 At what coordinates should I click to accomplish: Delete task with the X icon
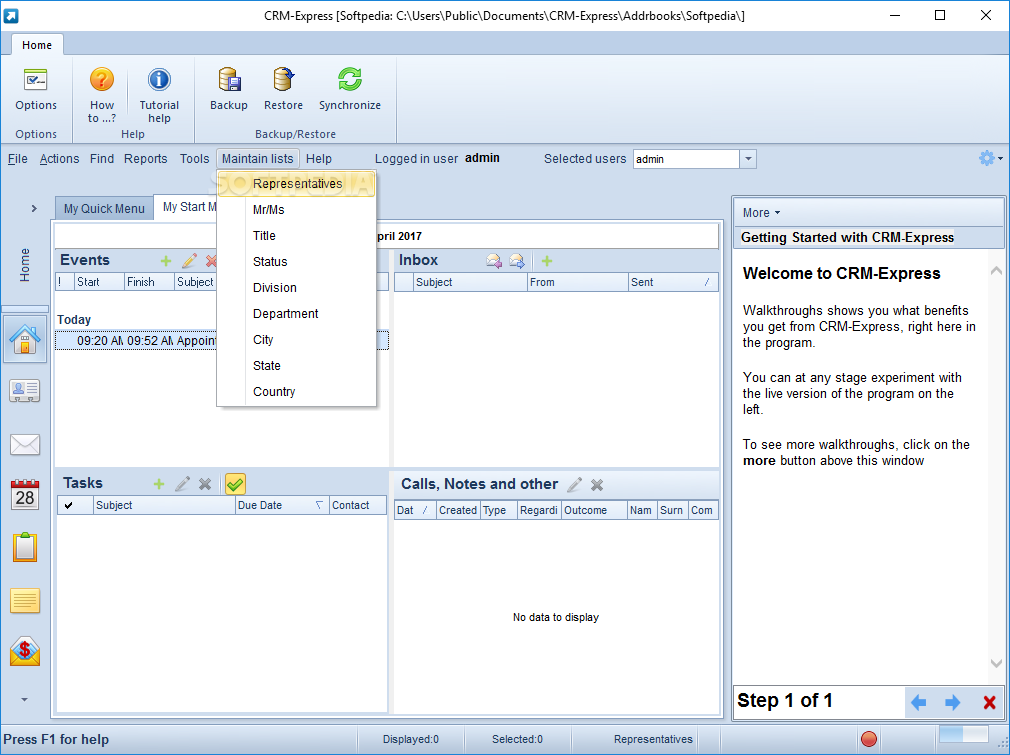click(205, 484)
